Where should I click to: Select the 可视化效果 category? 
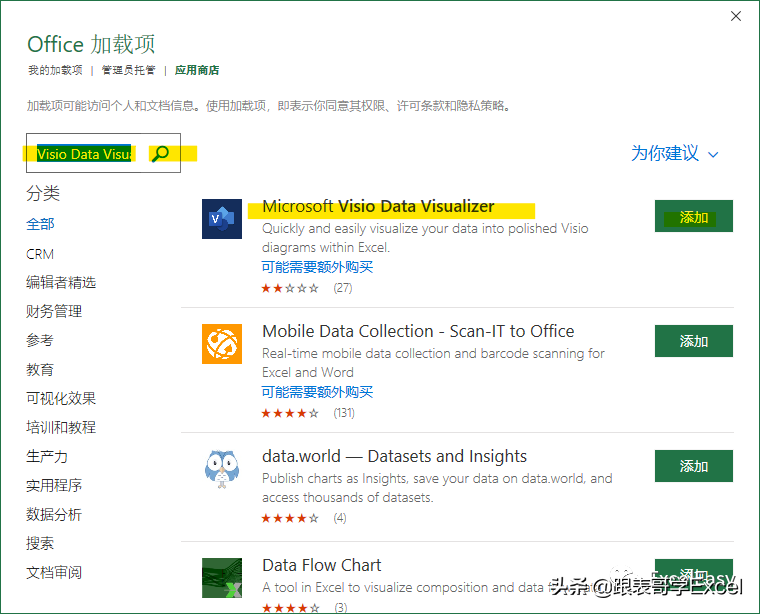61,398
